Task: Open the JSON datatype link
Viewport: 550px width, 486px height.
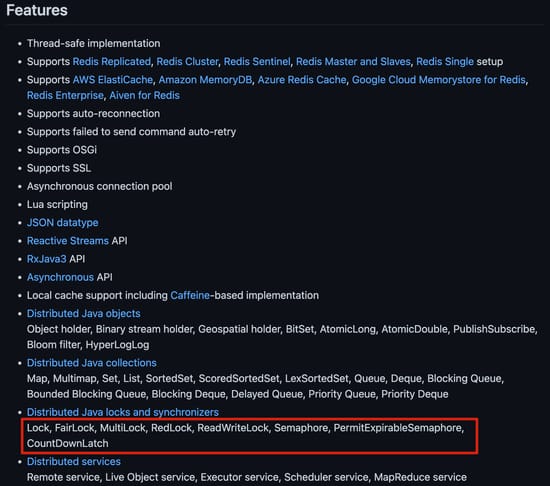Action: point(62,223)
